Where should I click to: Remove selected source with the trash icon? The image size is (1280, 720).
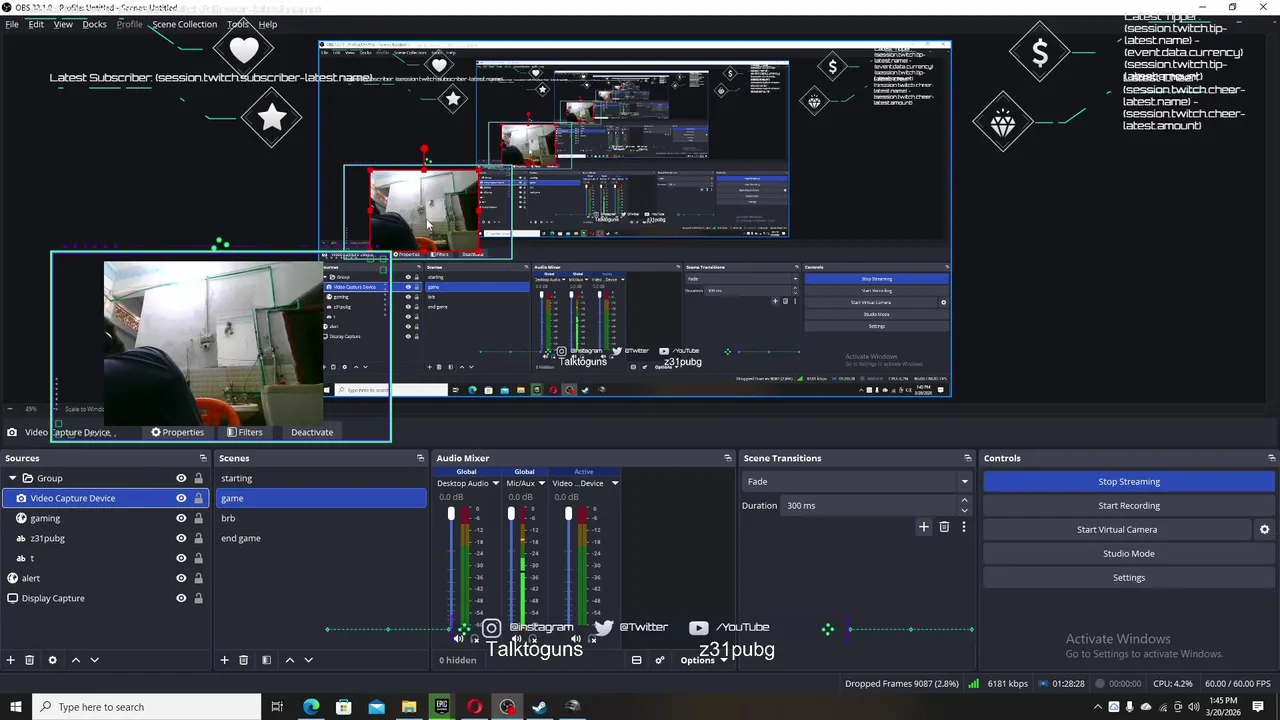[29, 660]
